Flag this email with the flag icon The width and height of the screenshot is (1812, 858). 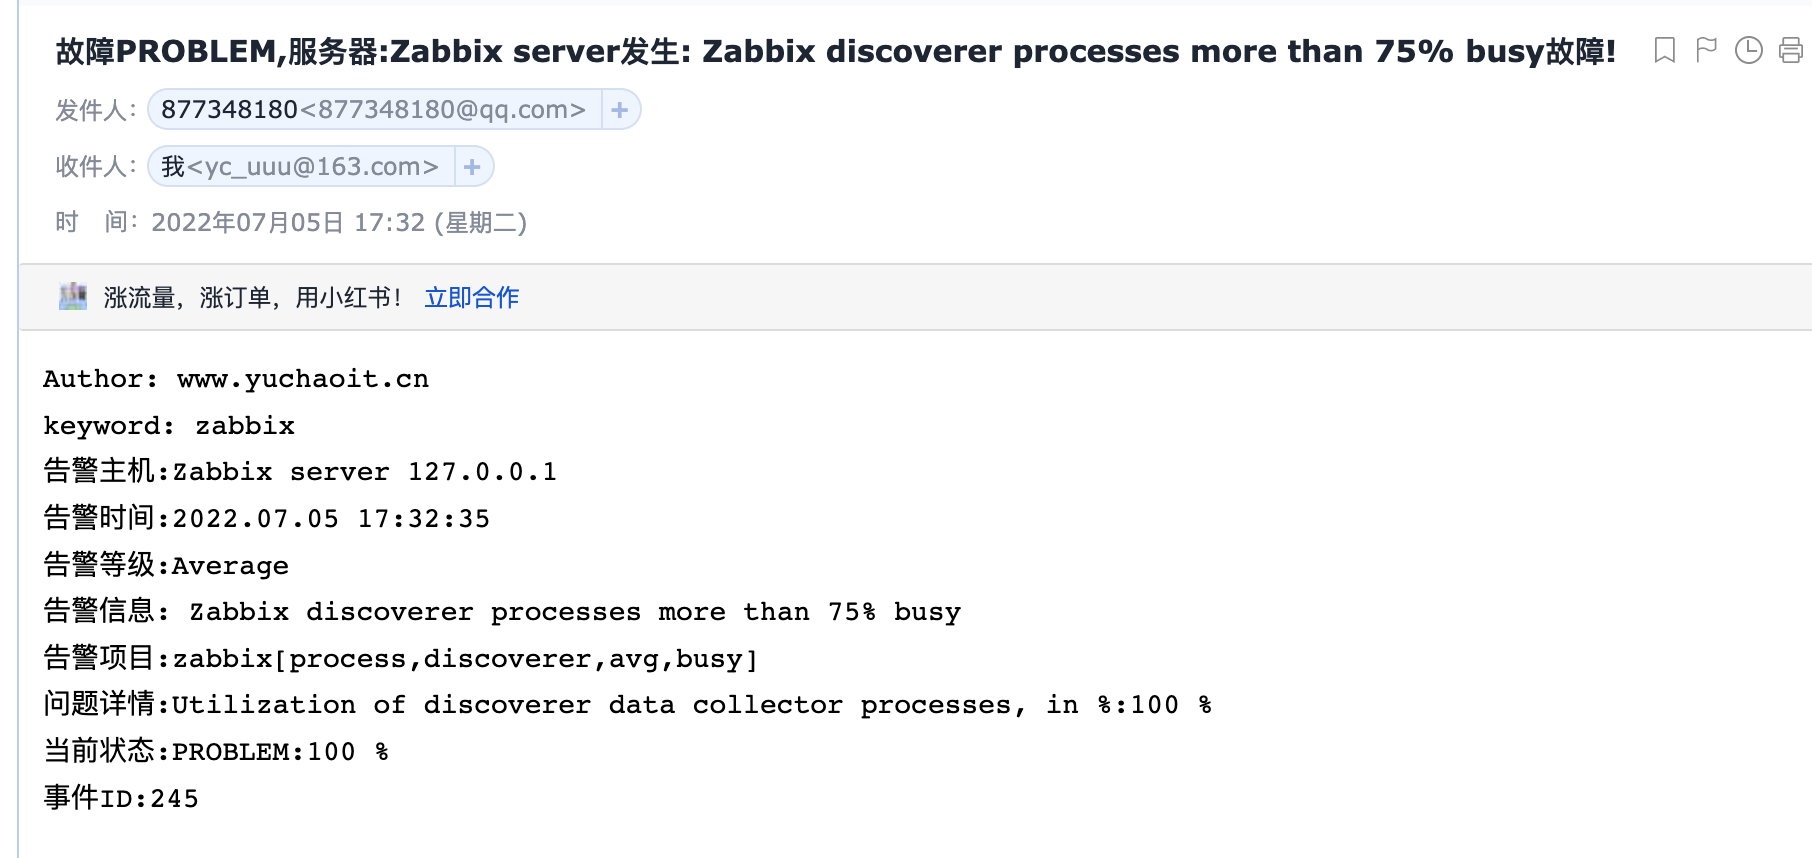1706,50
